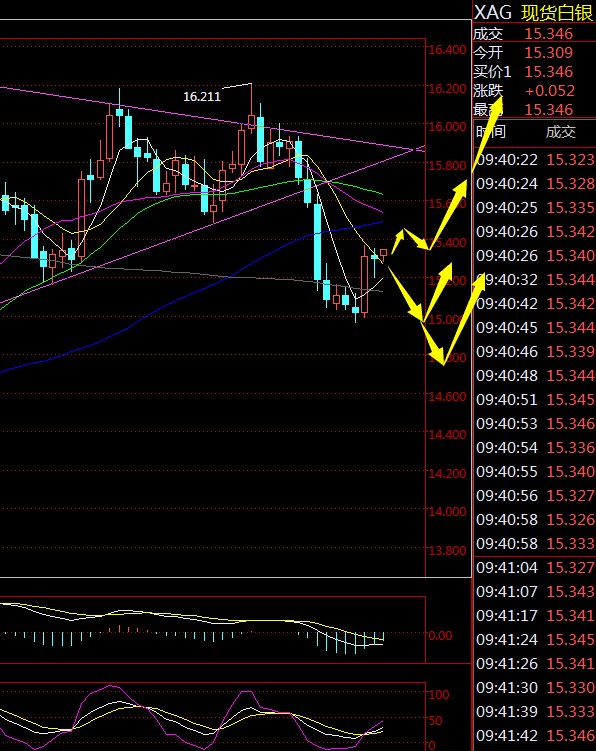The width and height of the screenshot is (596, 751).
Task: Select the tick at 09:40:55
Action: [x=535, y=471]
